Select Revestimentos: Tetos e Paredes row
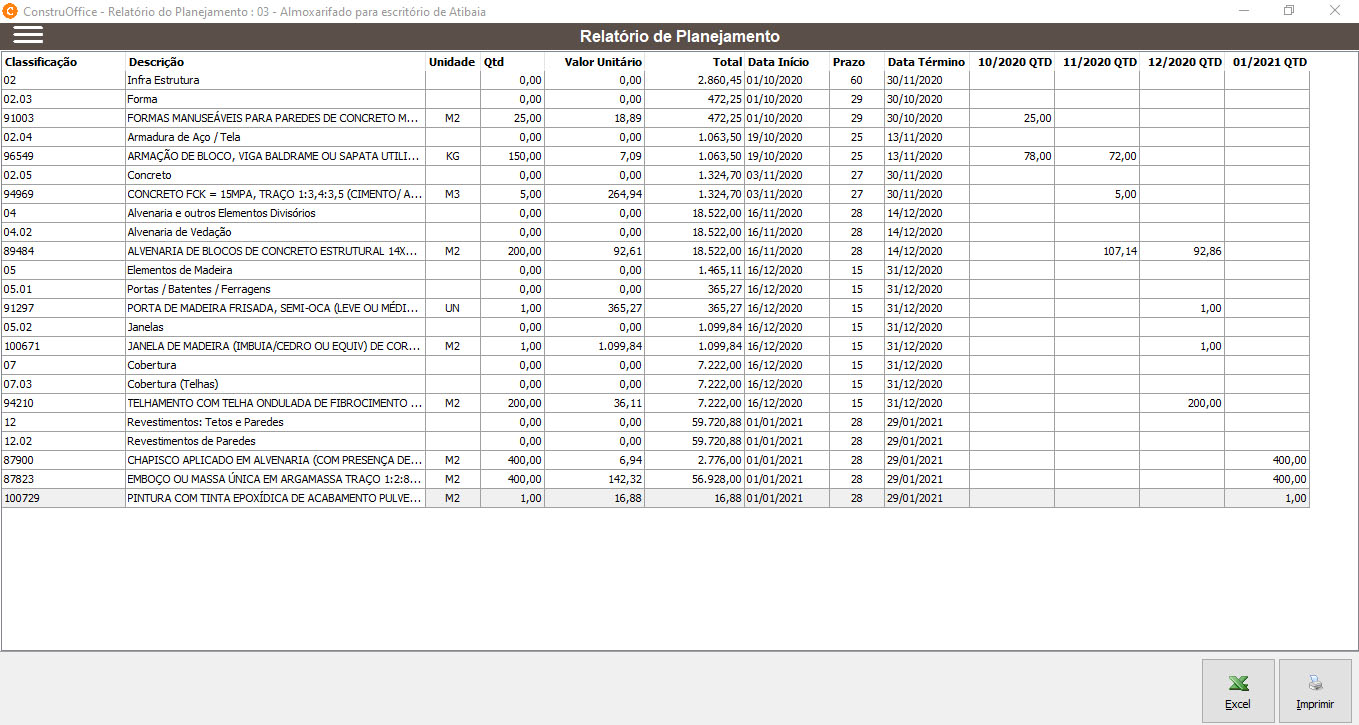Image resolution: width=1359 pixels, height=725 pixels. pos(655,422)
